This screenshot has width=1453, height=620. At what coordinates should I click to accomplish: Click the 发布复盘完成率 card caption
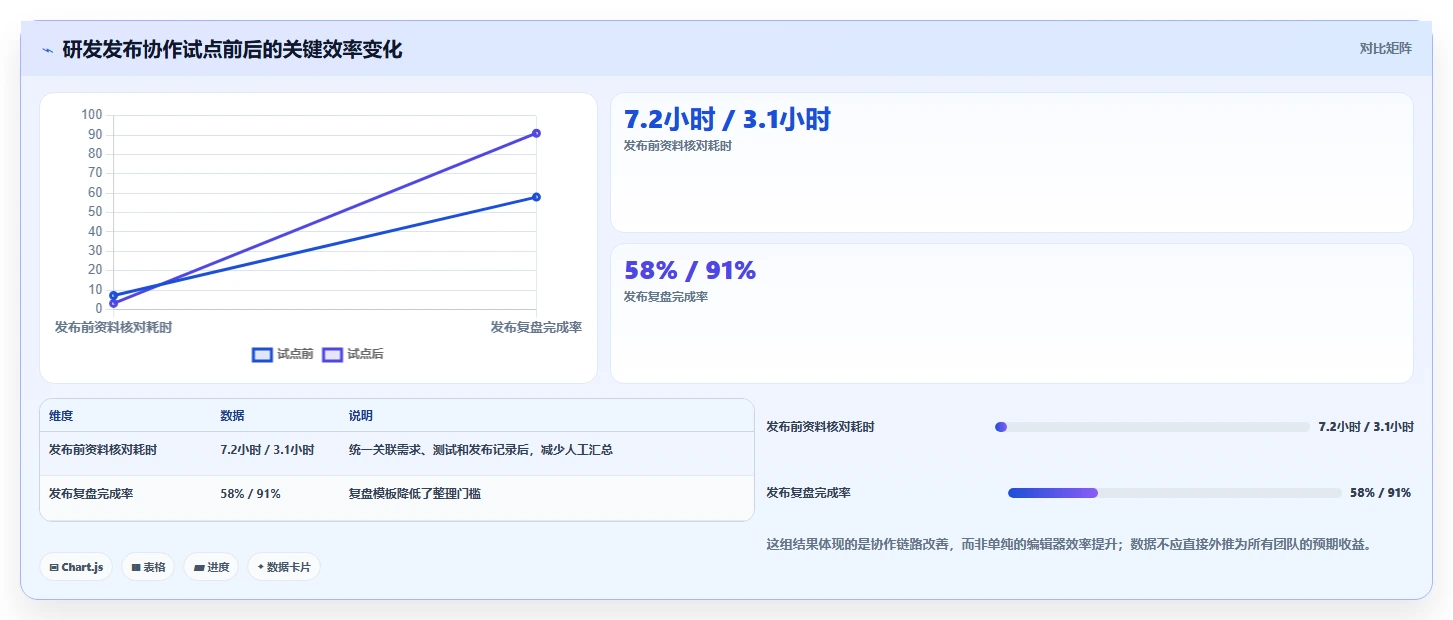(x=666, y=297)
